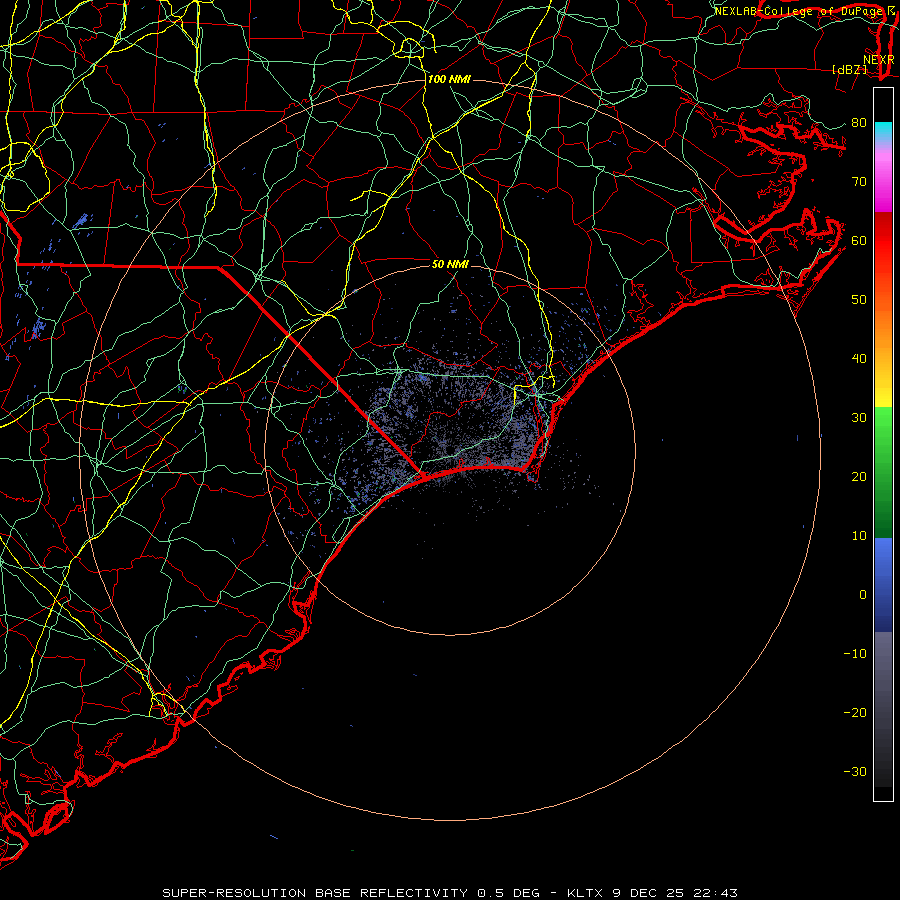900x900 pixels.
Task: Click the 10 value on the dBZ scale
Action: pos(859,536)
